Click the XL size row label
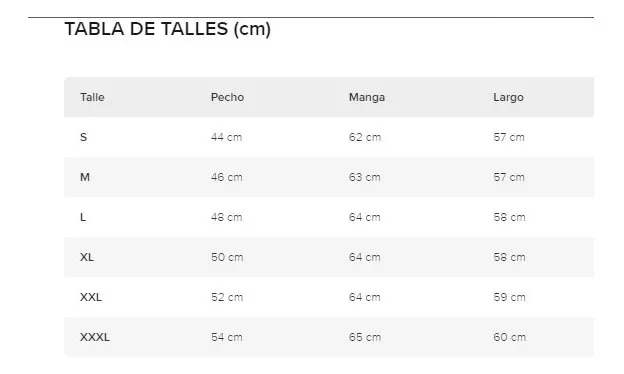This screenshot has height=374, width=624. (x=87, y=257)
